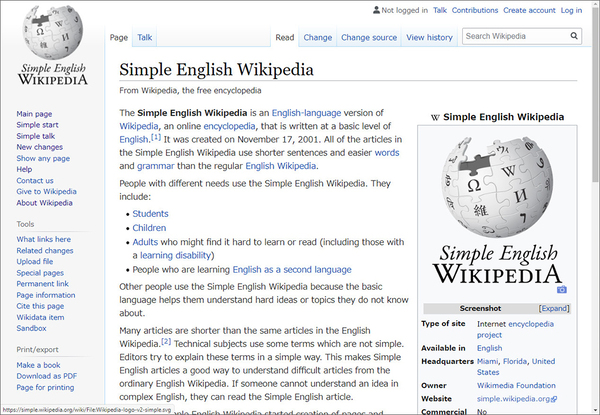Open About Wikipedia link
Screen dimensions: 600x415
[x=44, y=203]
